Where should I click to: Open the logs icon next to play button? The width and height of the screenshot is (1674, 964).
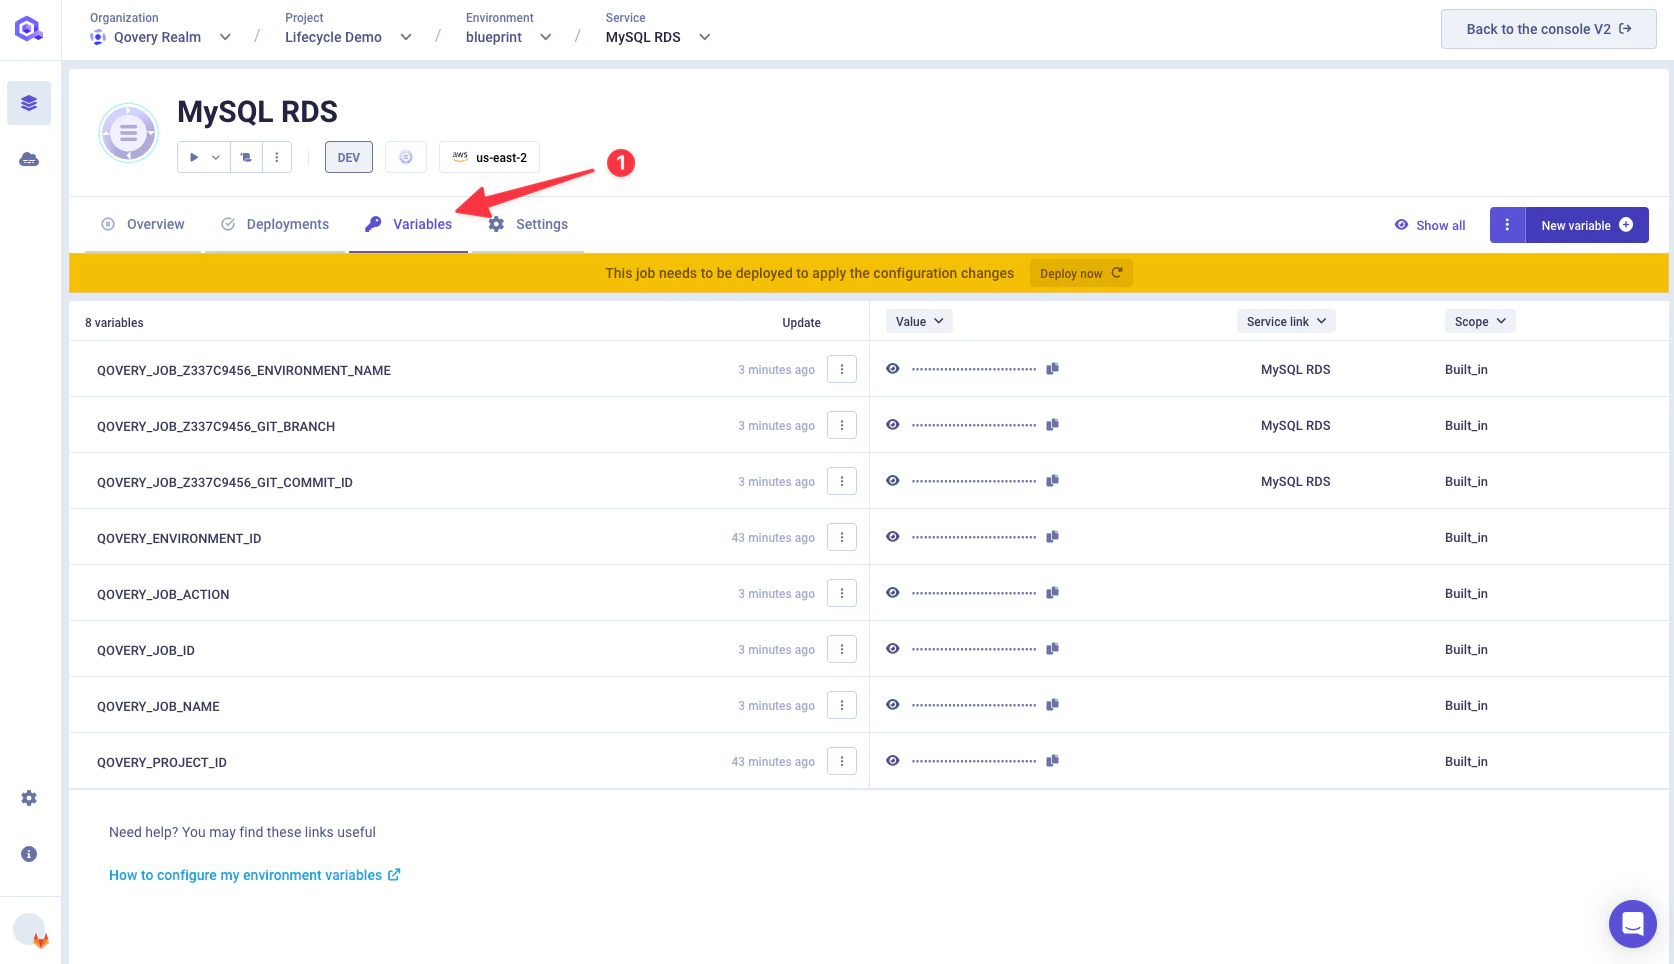(x=246, y=157)
